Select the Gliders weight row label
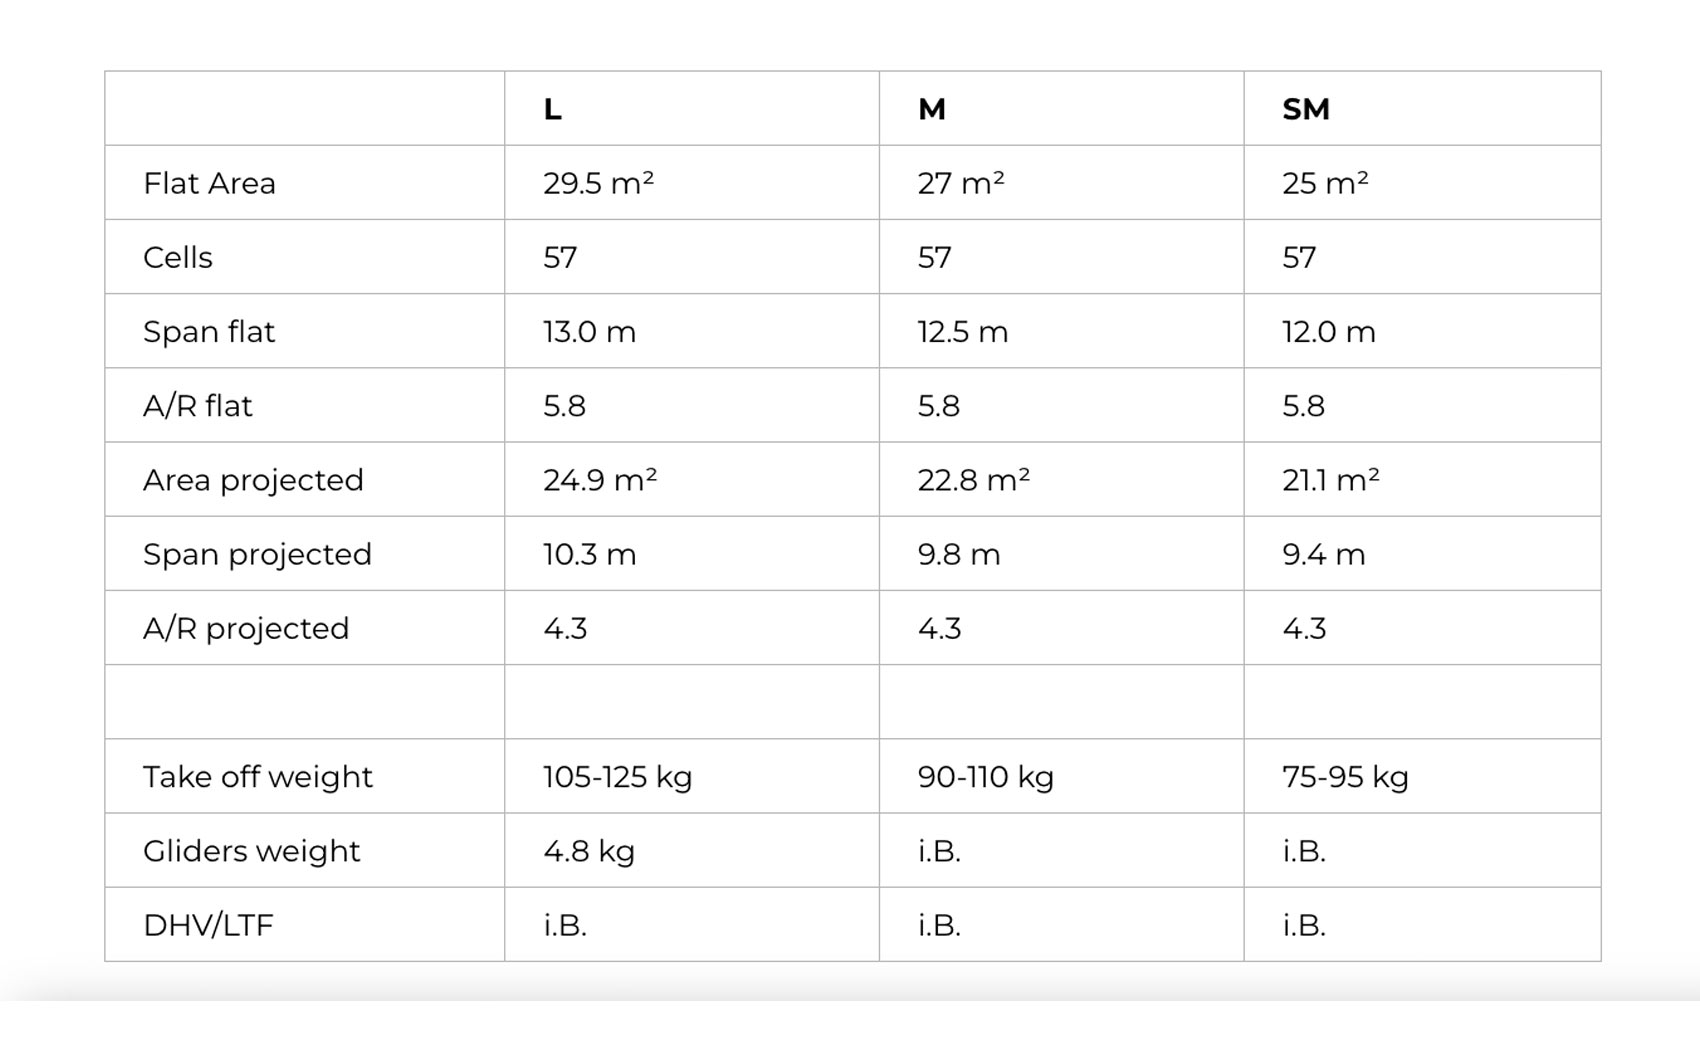Screen dimensions: 1700x1050 coord(251,850)
